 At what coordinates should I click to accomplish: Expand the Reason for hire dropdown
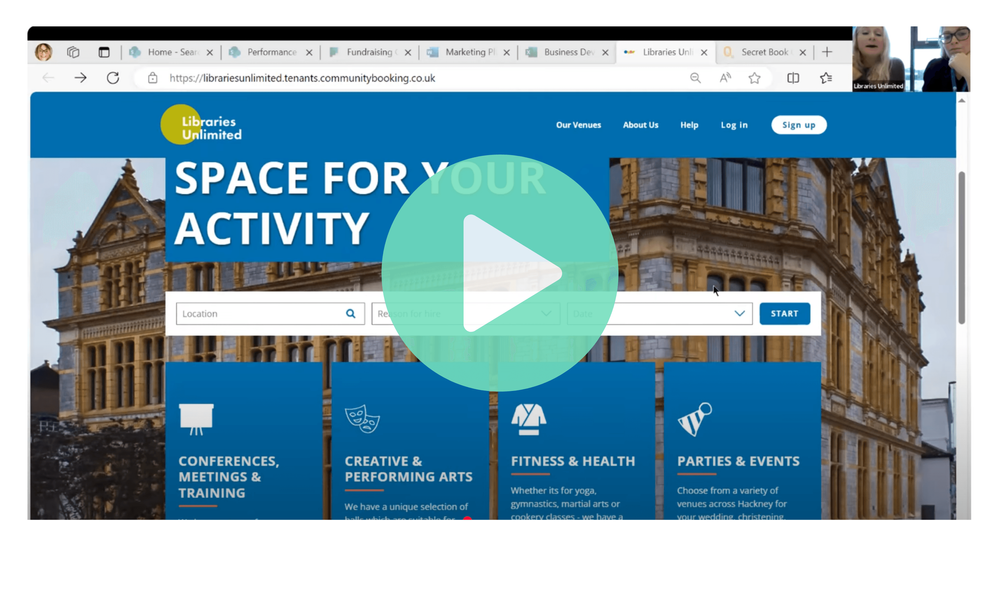coord(547,314)
